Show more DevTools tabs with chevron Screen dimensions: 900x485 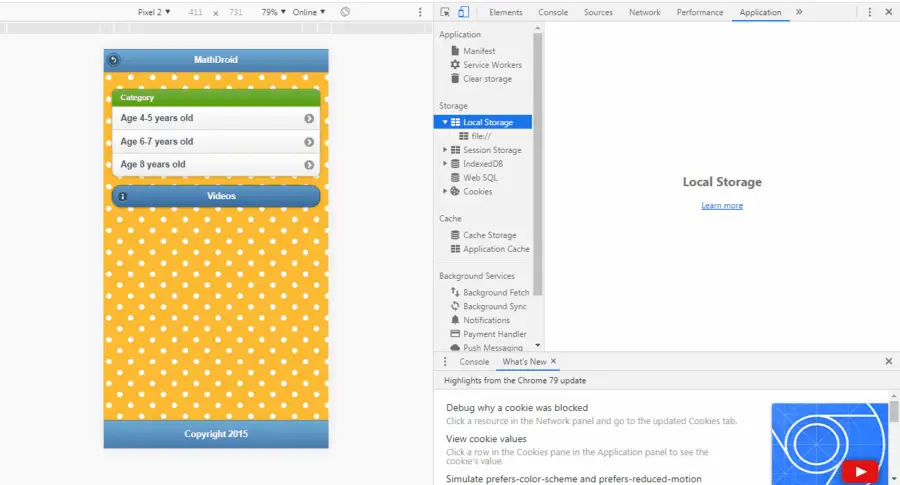click(x=799, y=12)
